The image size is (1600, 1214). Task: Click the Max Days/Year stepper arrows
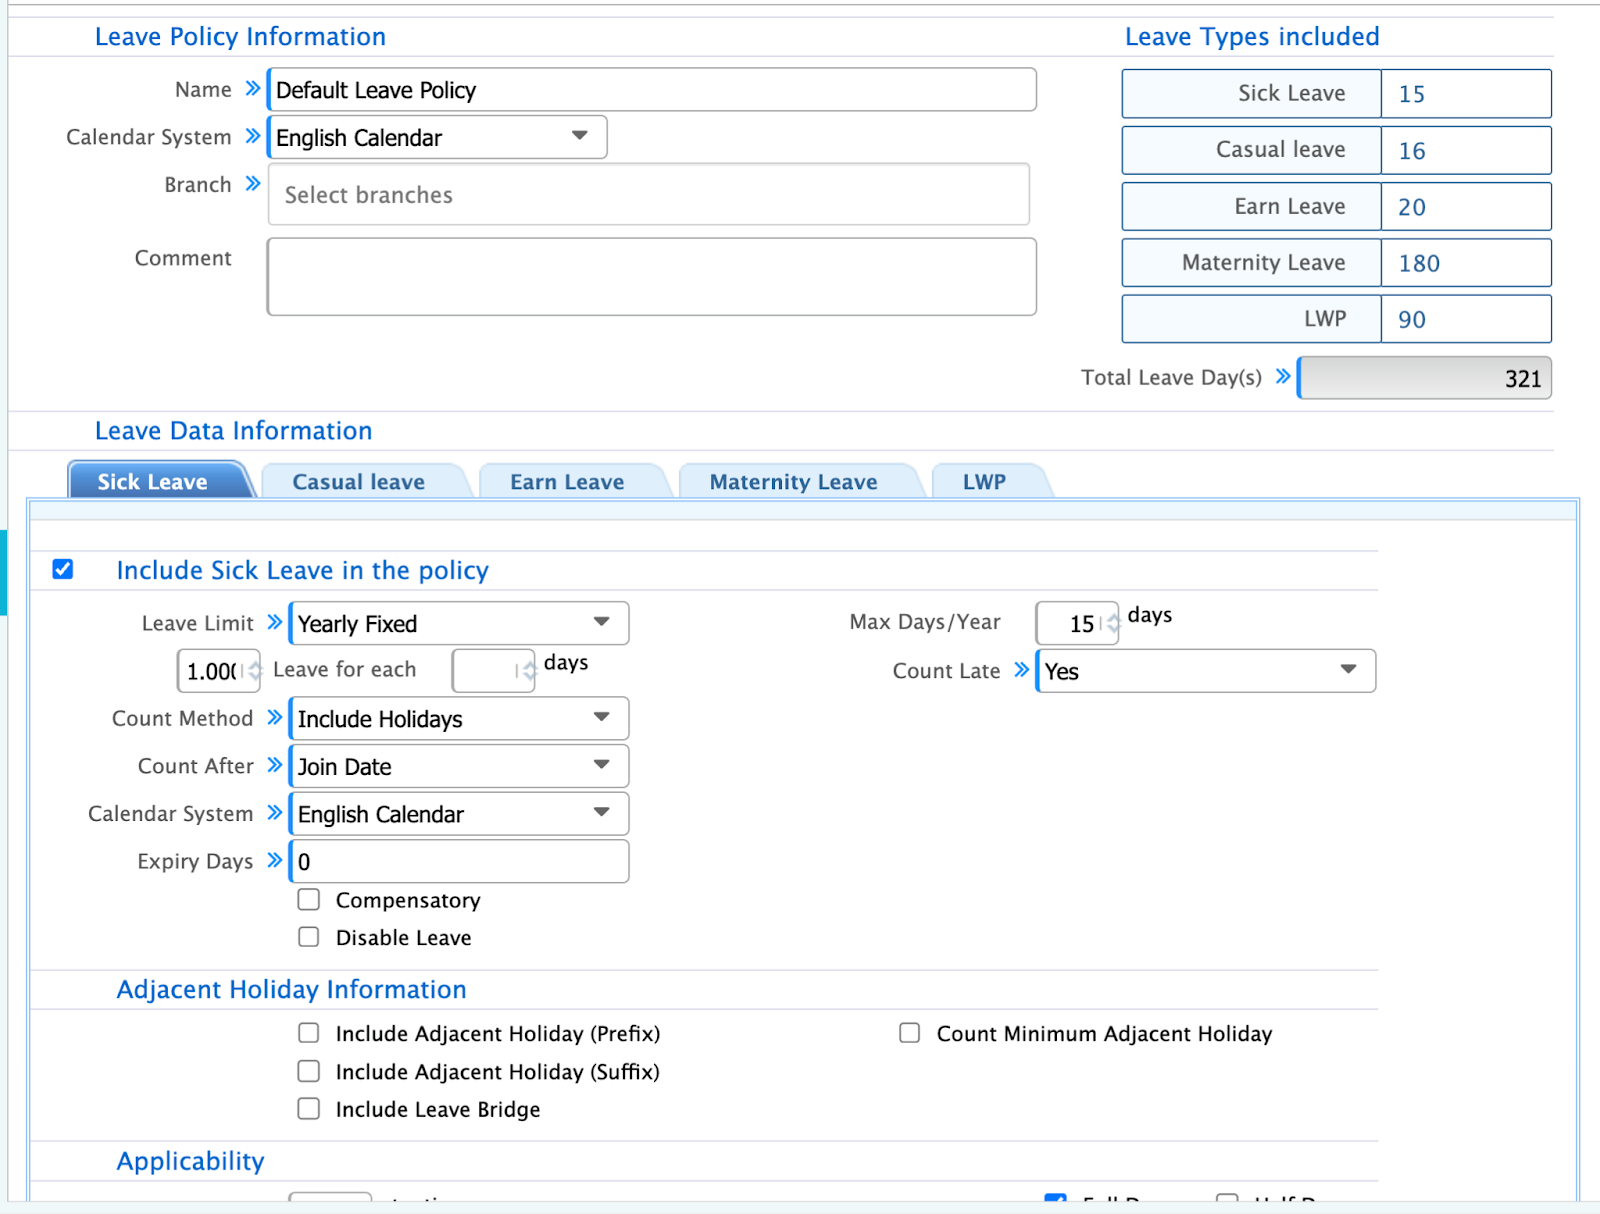(1111, 624)
